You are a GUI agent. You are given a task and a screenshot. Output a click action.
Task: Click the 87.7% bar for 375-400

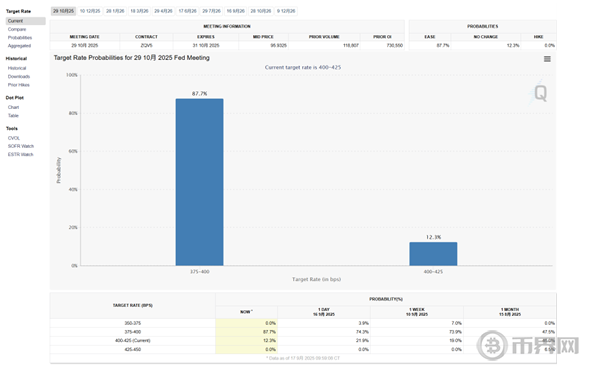coord(199,182)
